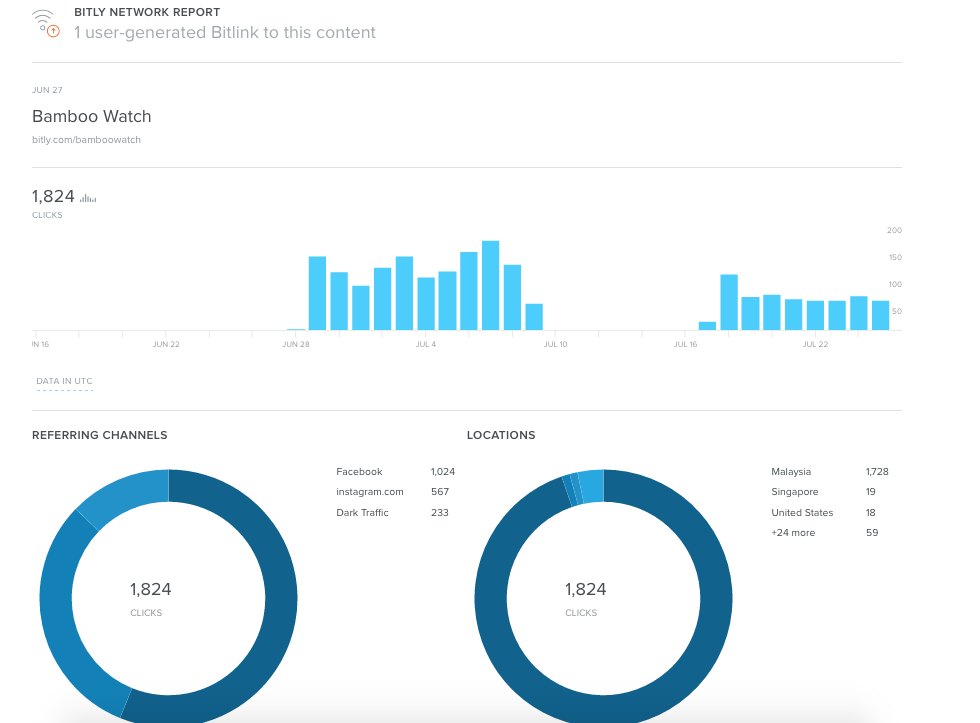Viewport: 980px width, 723px height.
Task: Click the Singapore count 19
Action: click(871, 492)
